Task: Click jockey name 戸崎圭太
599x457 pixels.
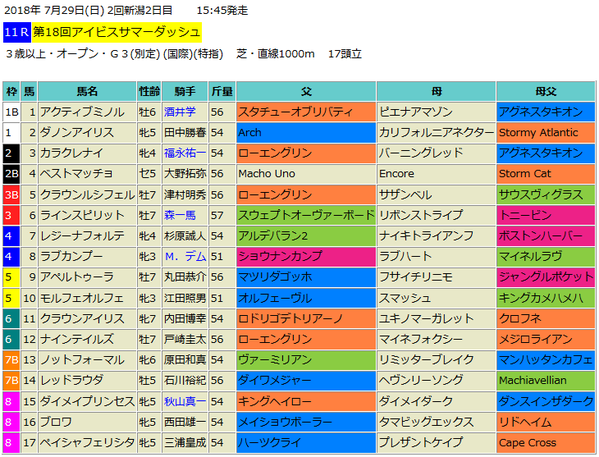Action: pos(185,339)
